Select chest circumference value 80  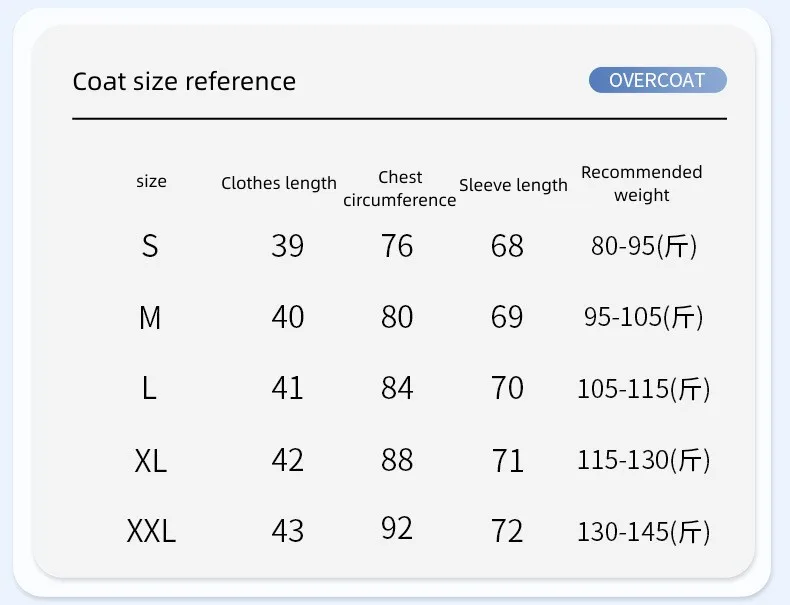tap(397, 317)
